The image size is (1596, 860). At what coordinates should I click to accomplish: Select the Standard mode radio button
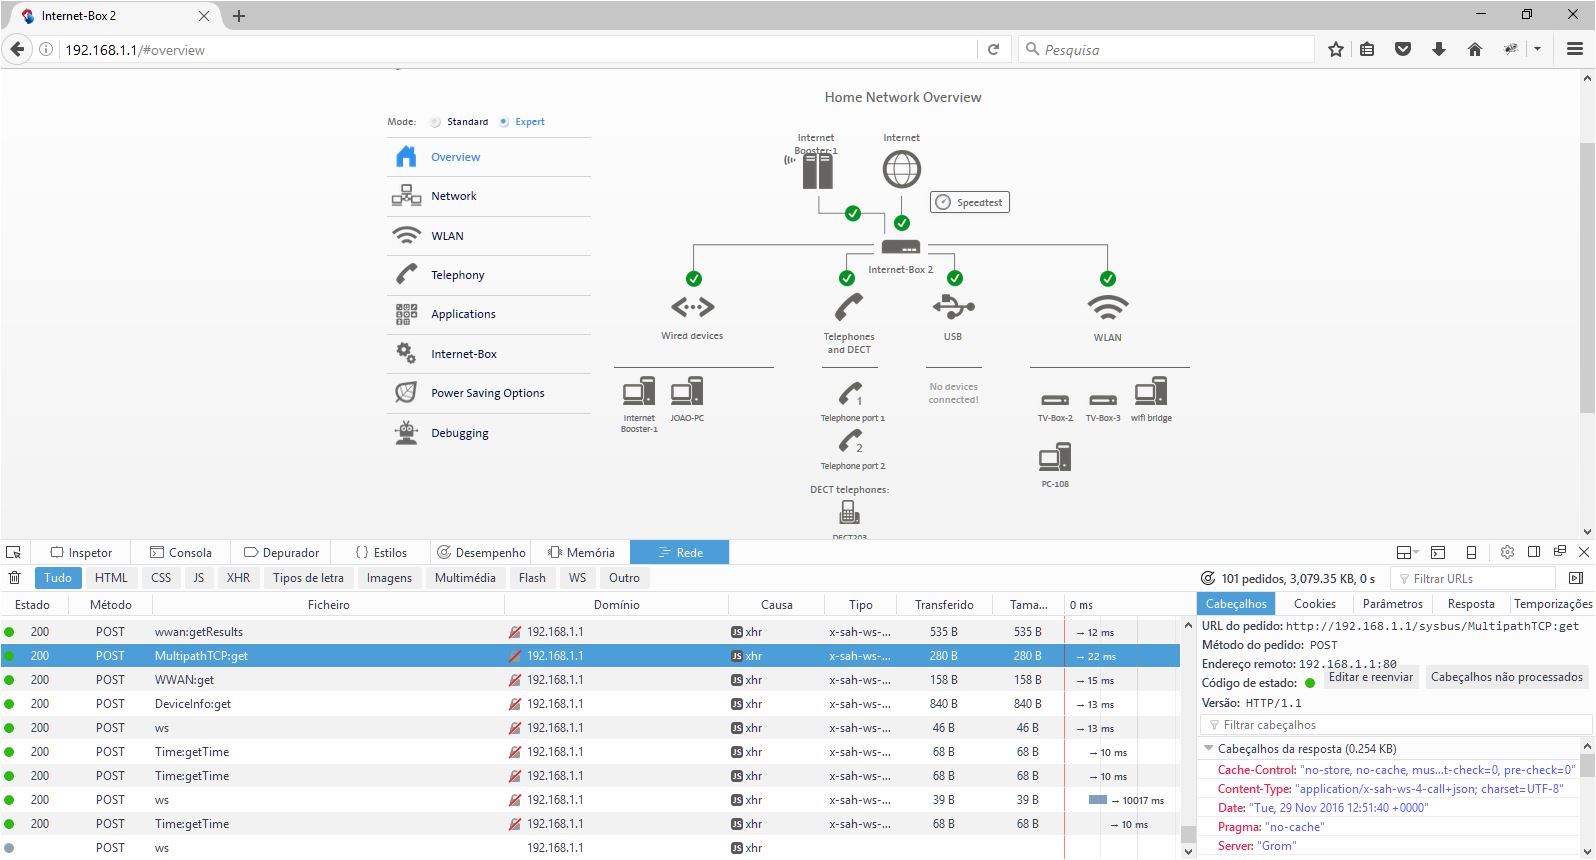click(x=435, y=122)
